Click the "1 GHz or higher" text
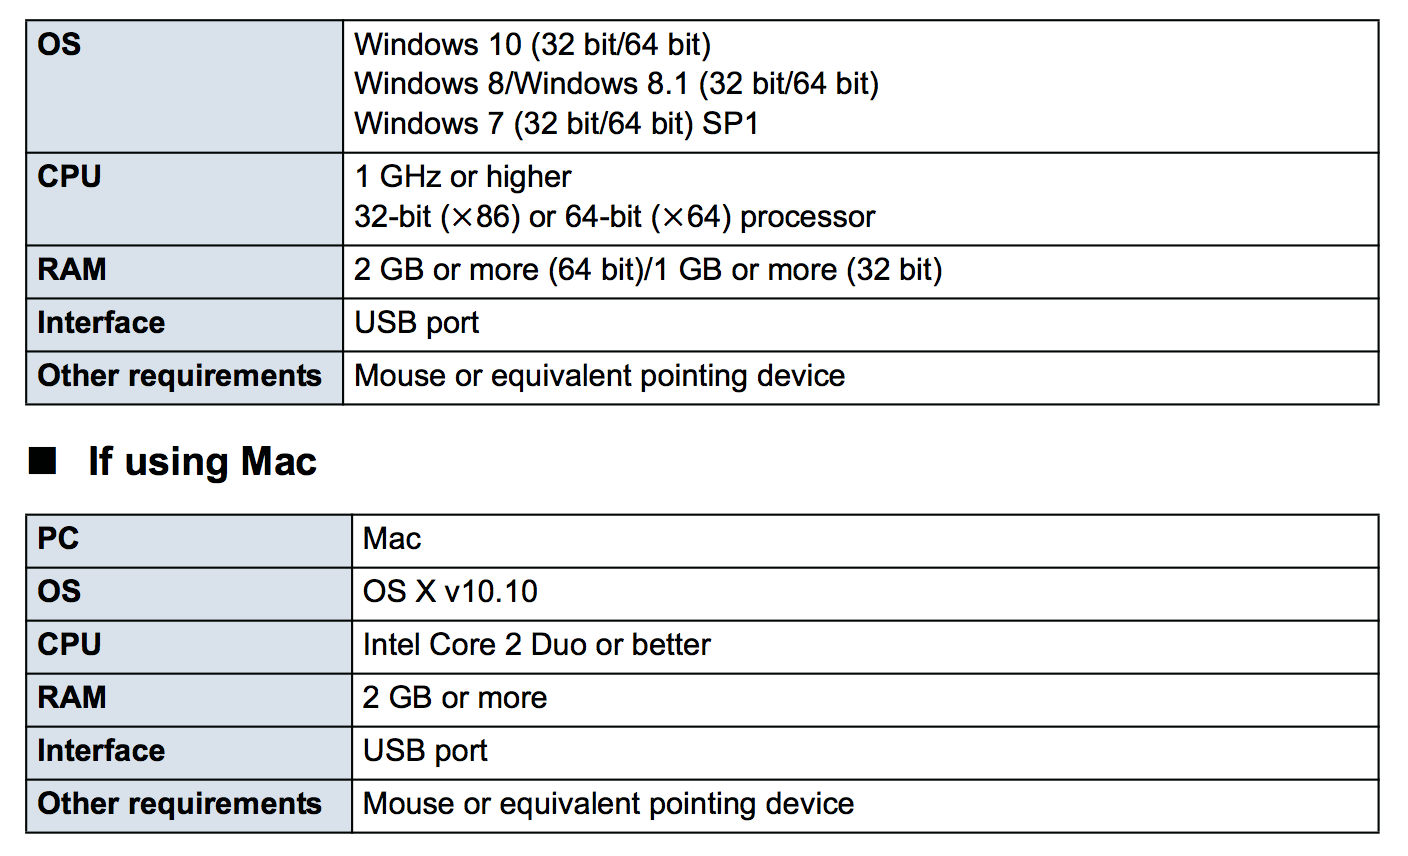This screenshot has width=1408, height=856. pyautogui.click(x=462, y=177)
